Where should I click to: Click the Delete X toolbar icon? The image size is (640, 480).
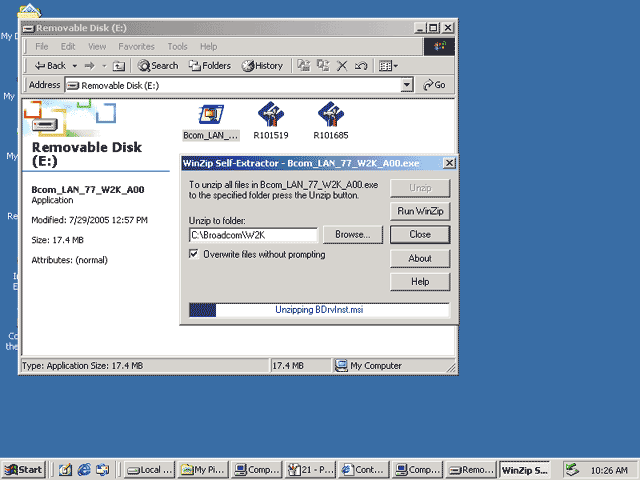342,66
